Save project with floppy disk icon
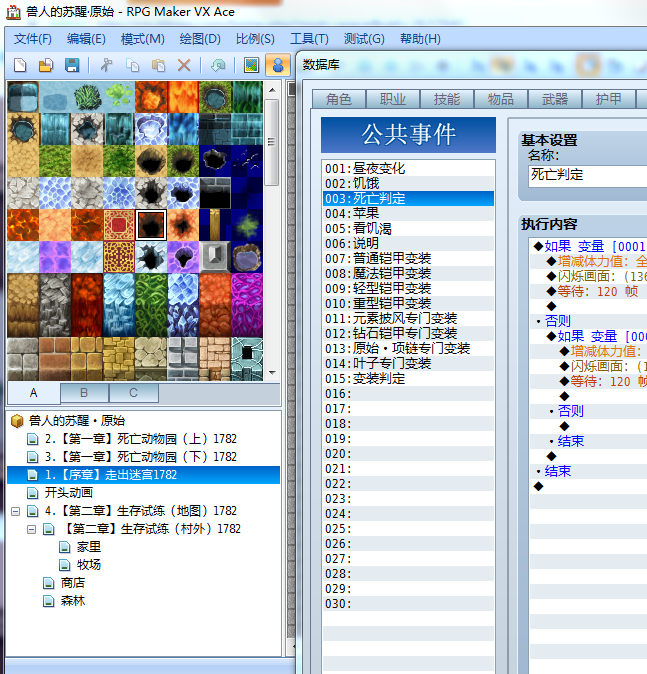Image resolution: width=647 pixels, height=674 pixels. click(72, 65)
